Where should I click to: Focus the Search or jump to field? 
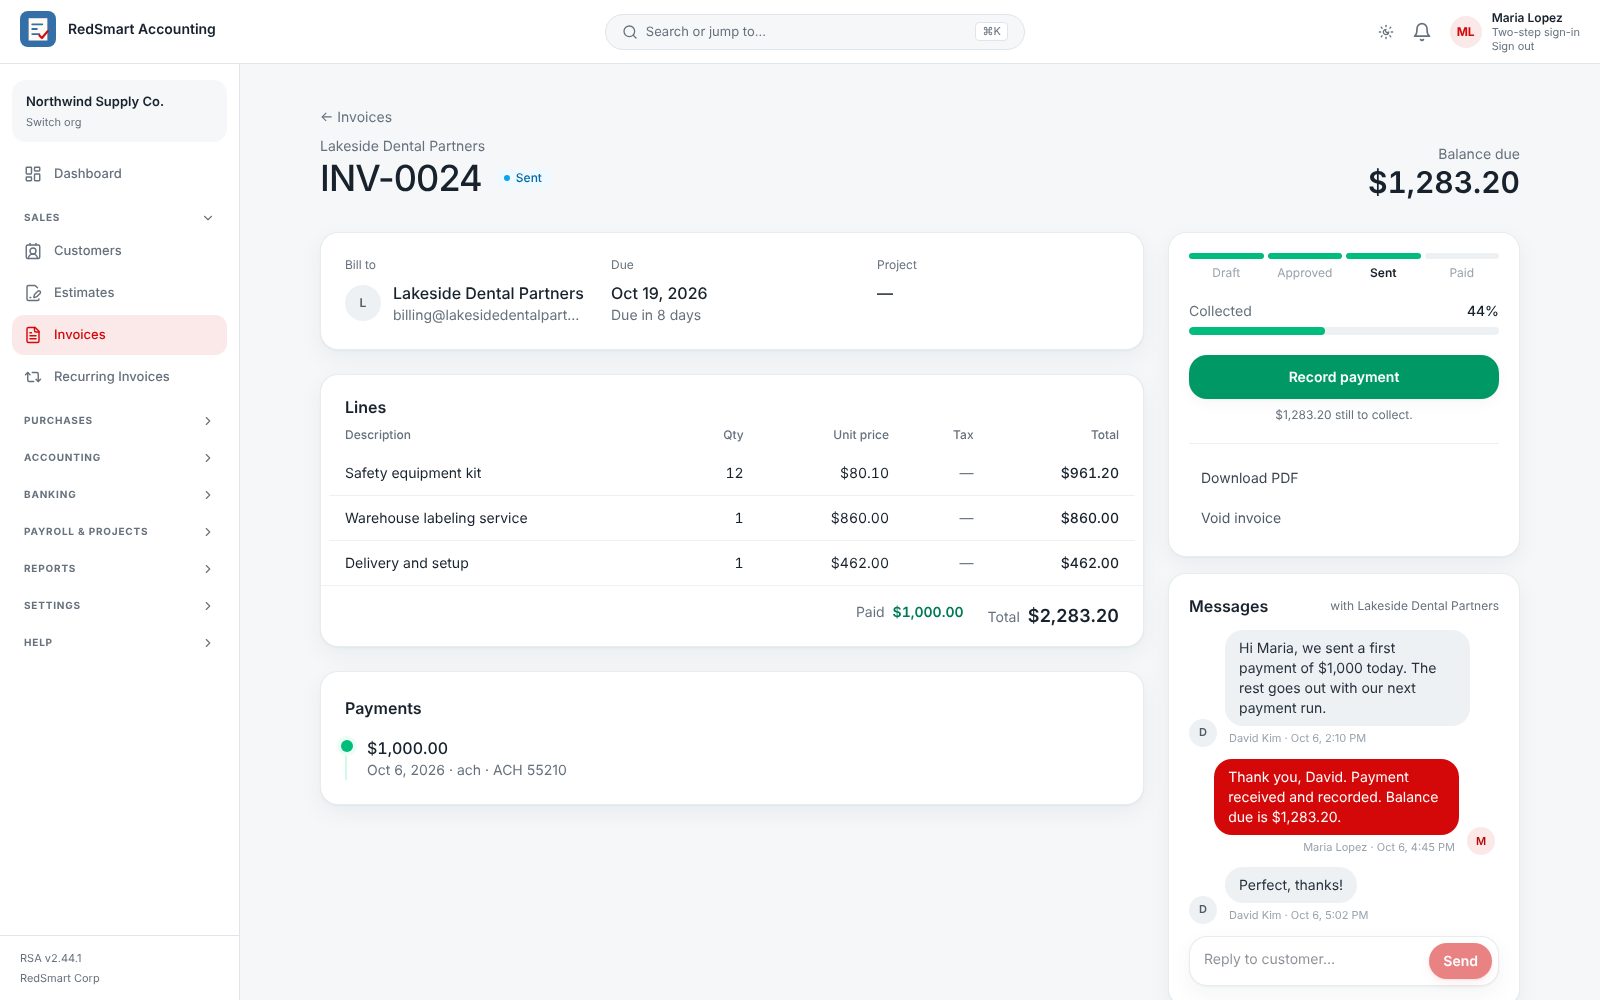[814, 32]
